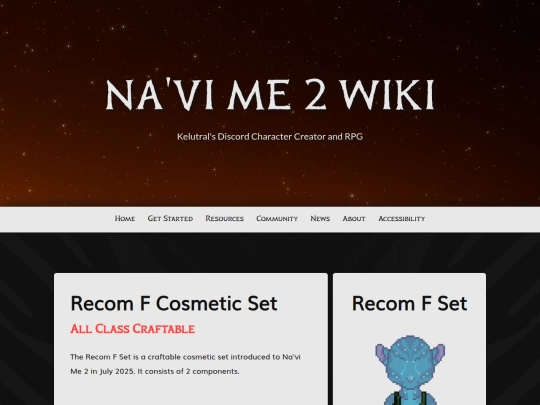
Task: Click the Recom F Set sidebar heading
Action: tap(409, 303)
